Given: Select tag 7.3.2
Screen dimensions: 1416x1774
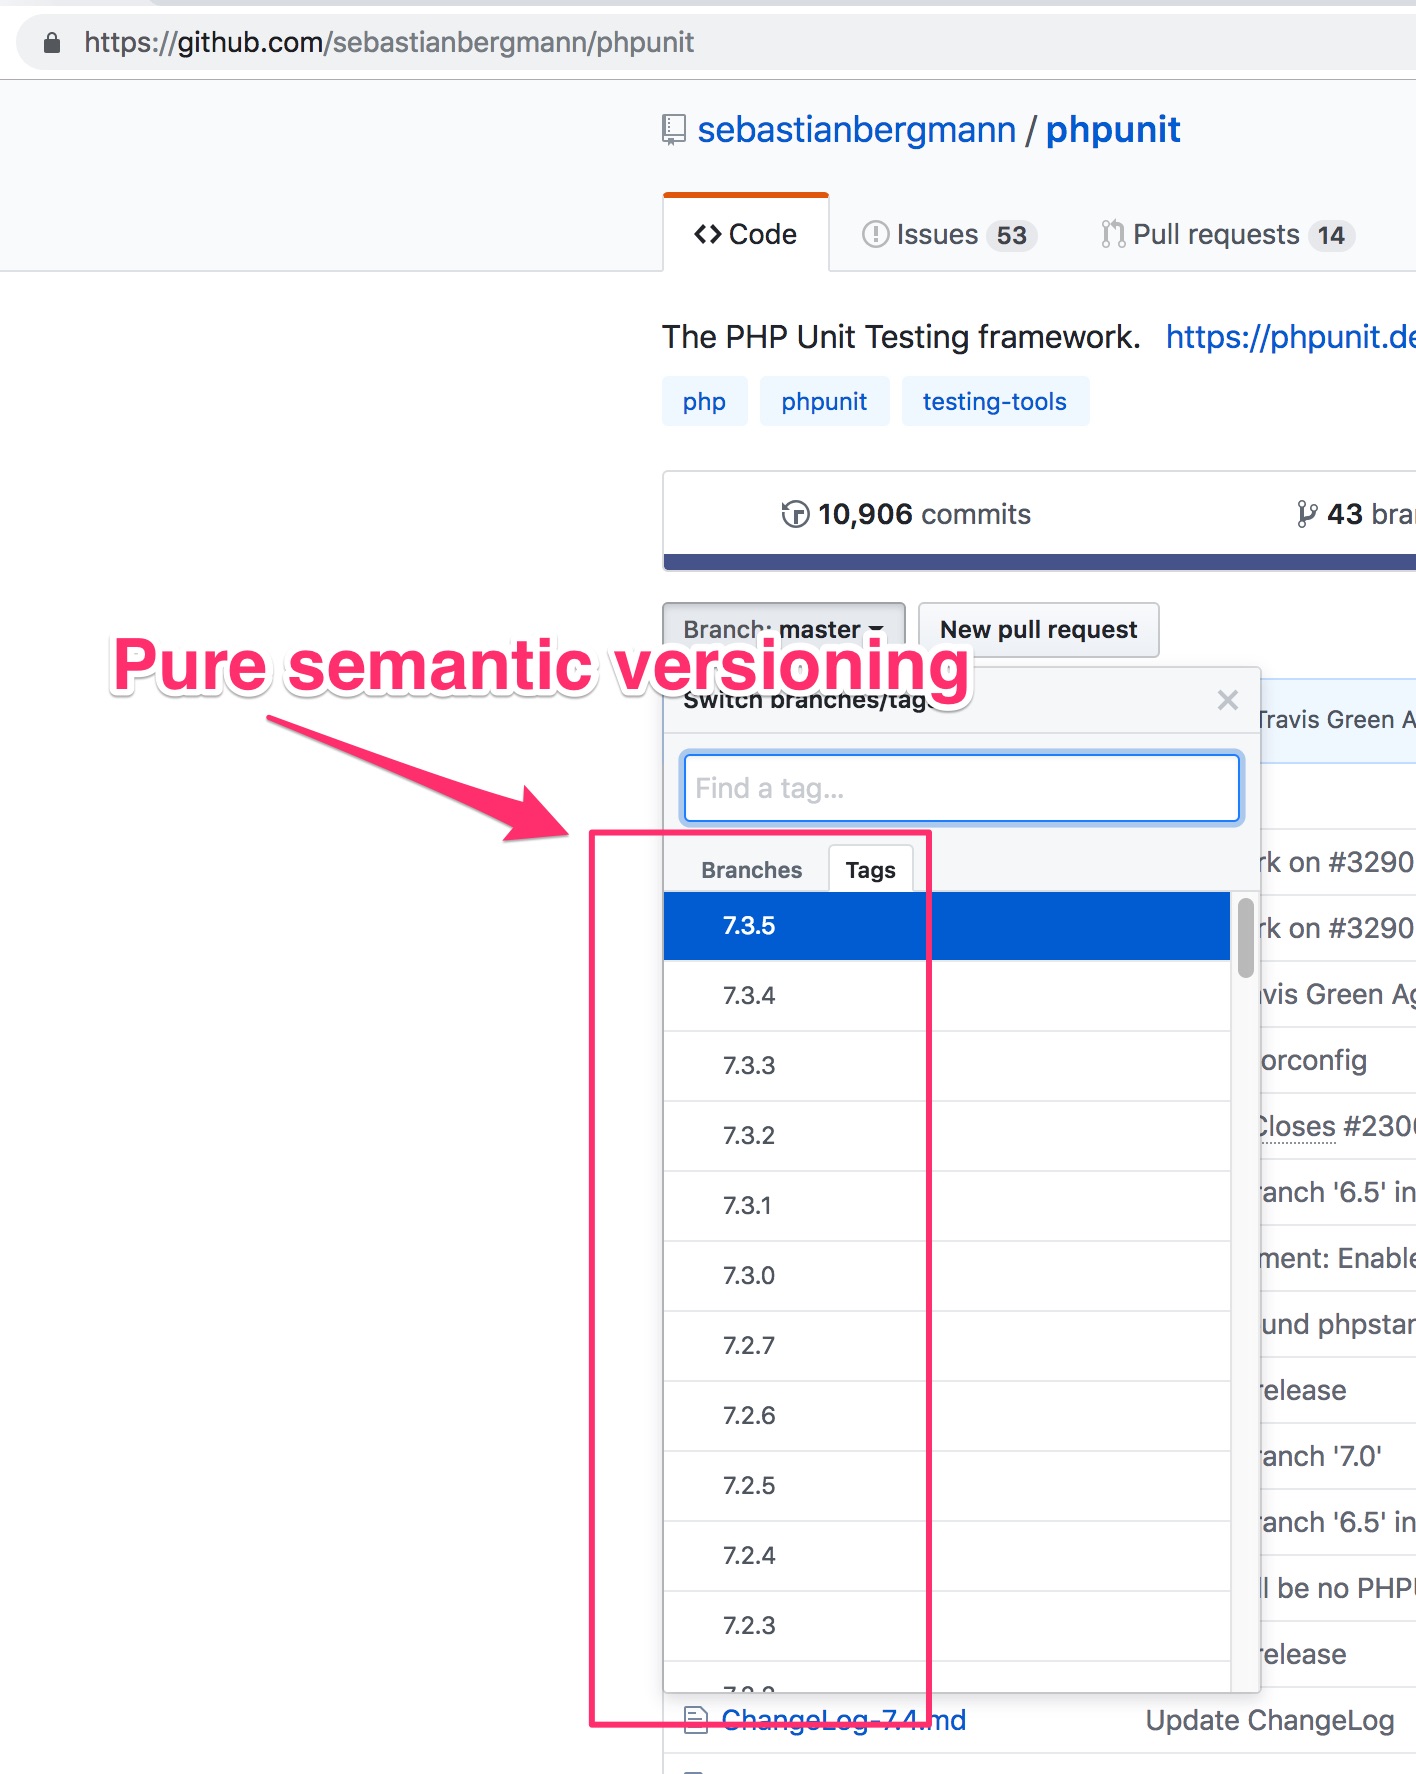Looking at the screenshot, I should (x=946, y=1136).
